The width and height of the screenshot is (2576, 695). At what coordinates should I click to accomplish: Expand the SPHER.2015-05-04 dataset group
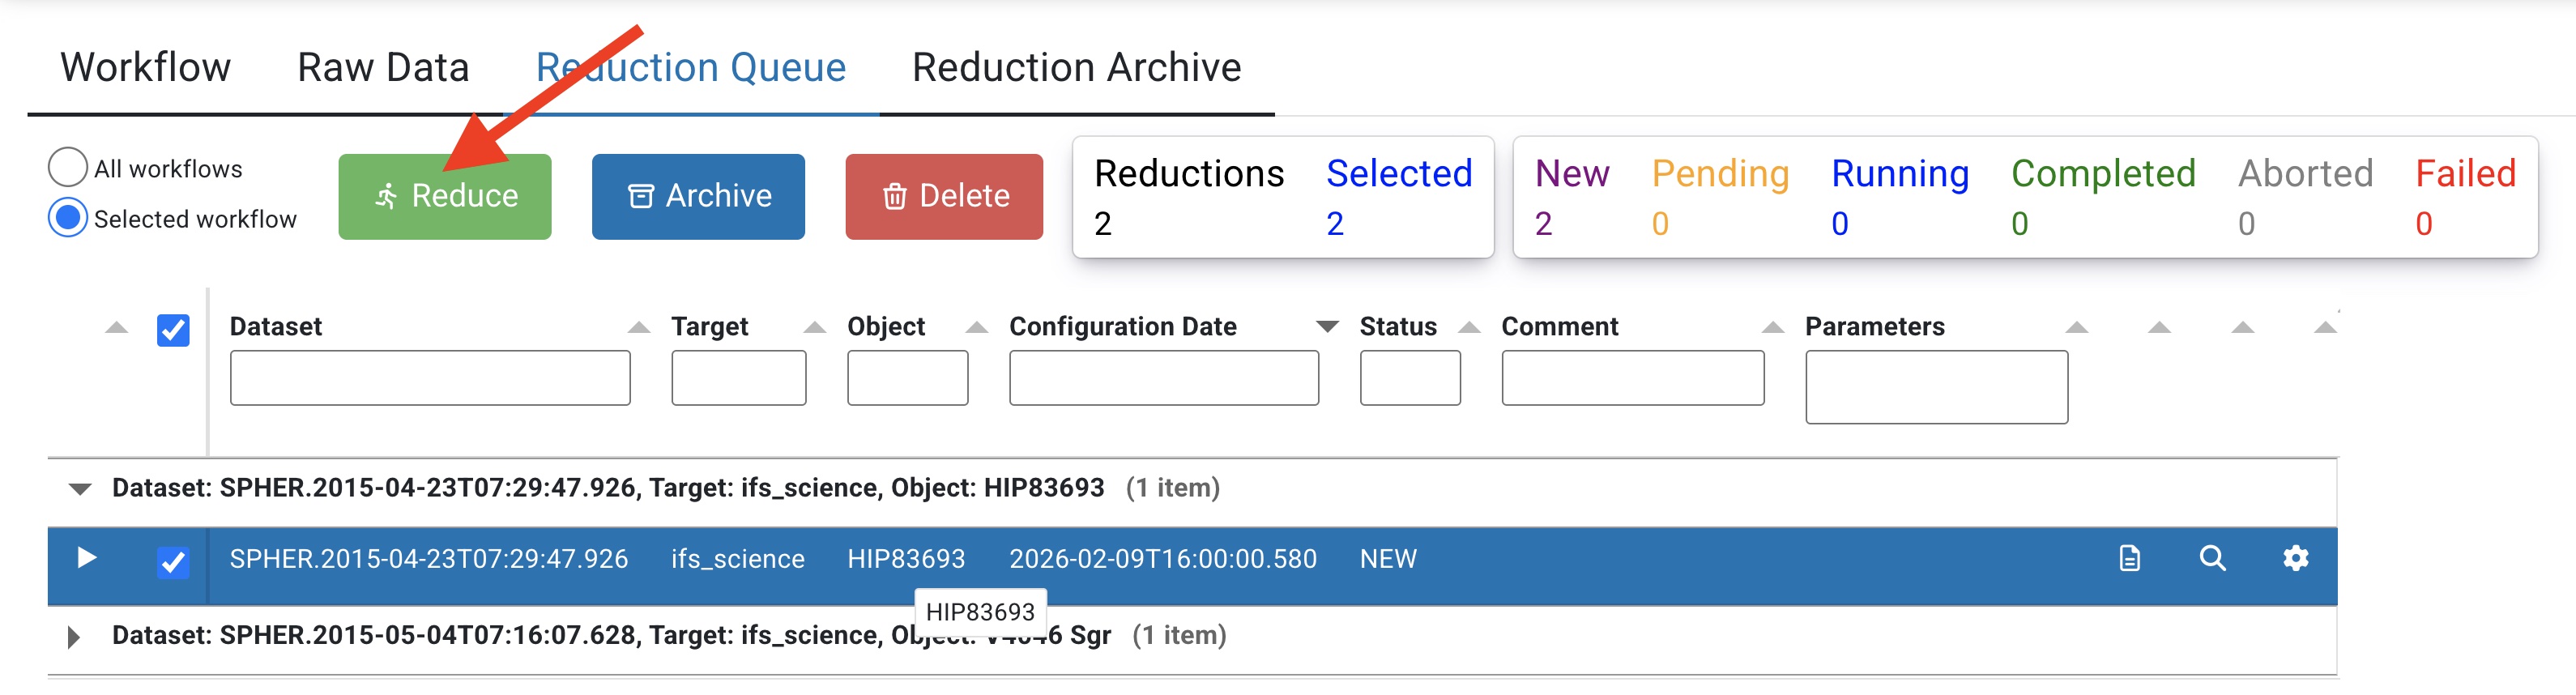tap(73, 637)
